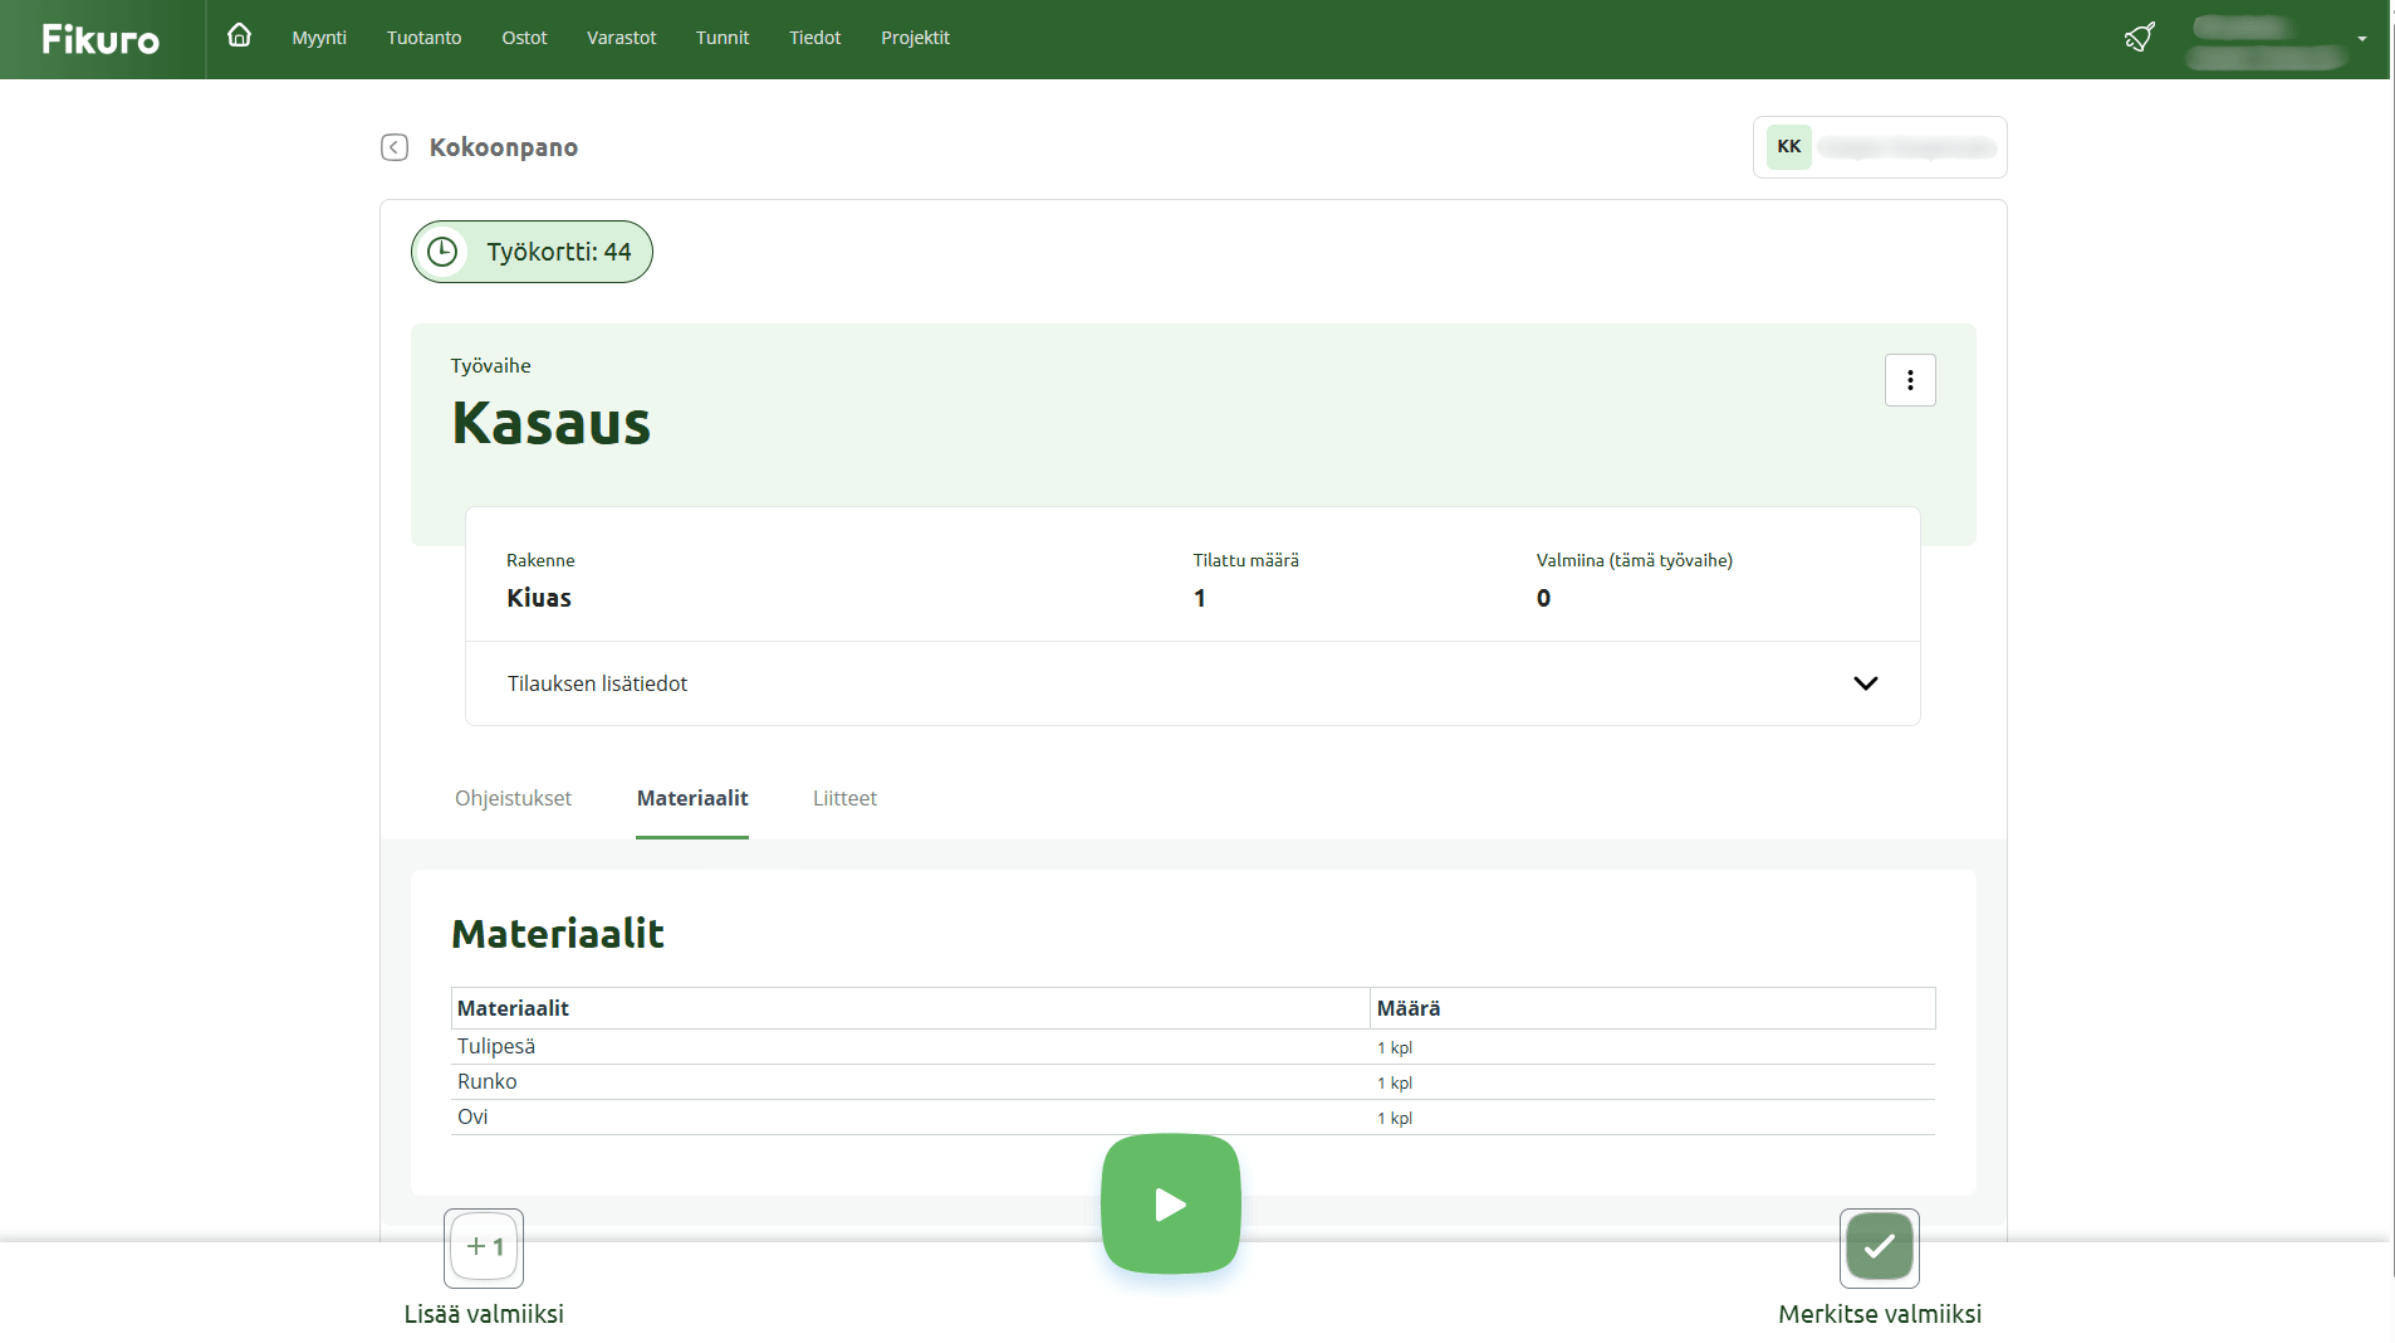2395x1343 pixels.
Task: Select the Materiaalit tab
Action: point(692,798)
